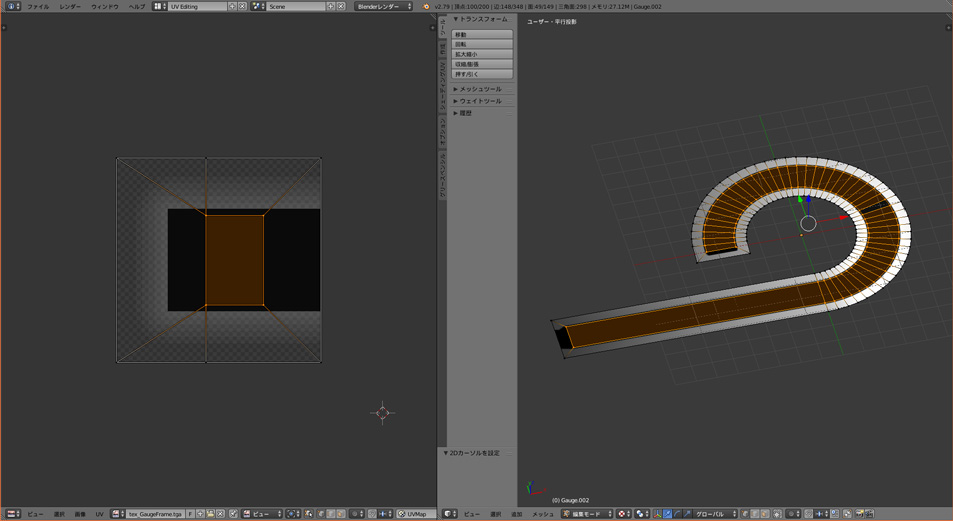
Task: Open the Blenderレンダー engine dropdown
Action: (384, 6)
